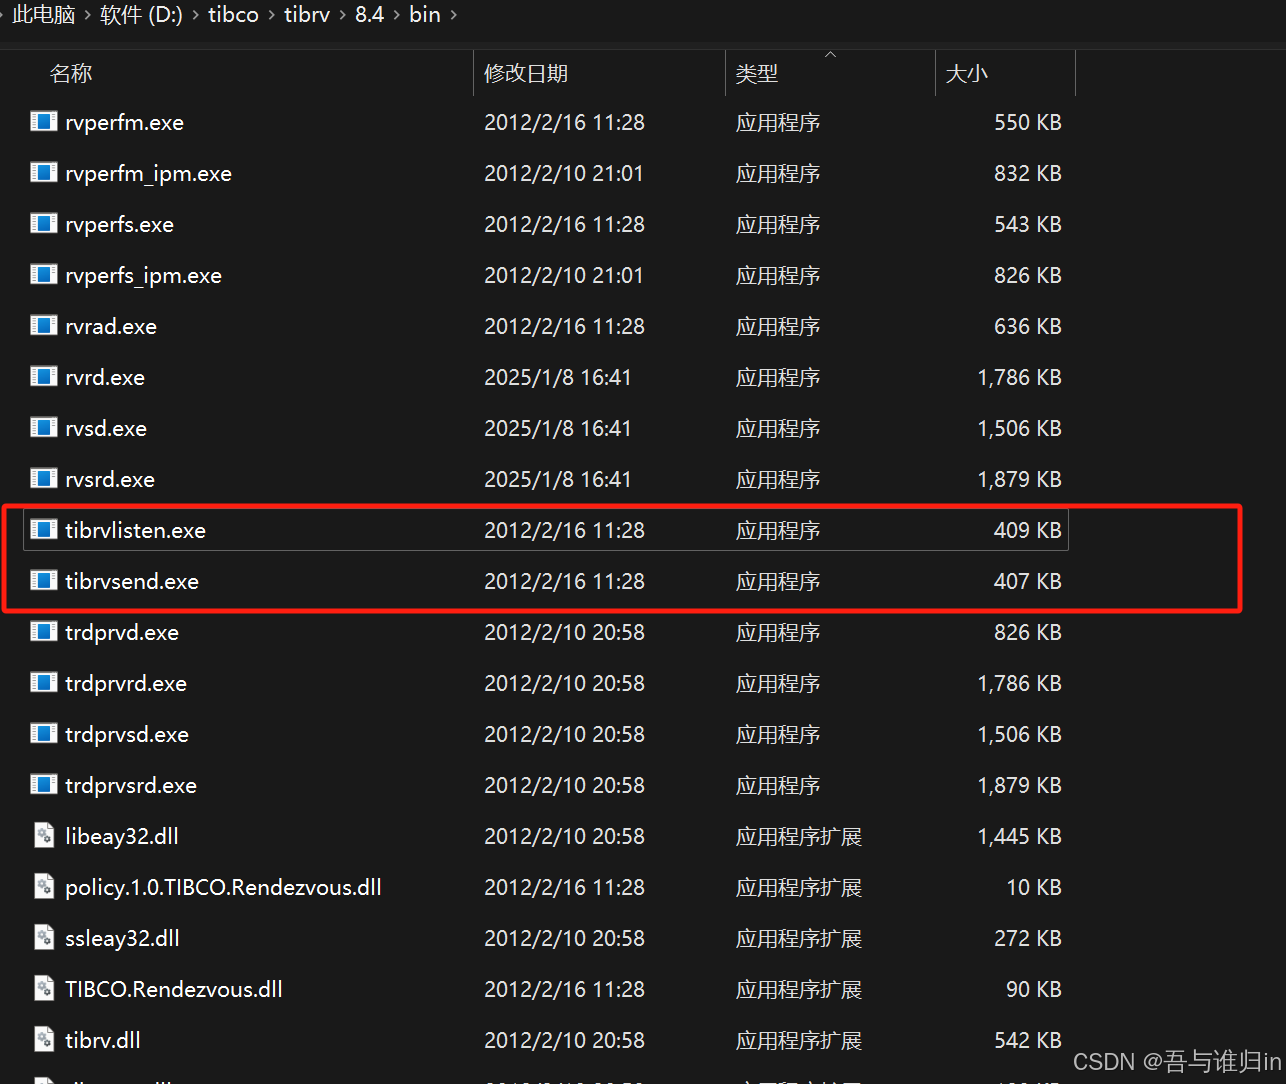The width and height of the screenshot is (1286, 1084).
Task: Select the file name rvperfm_ipm.exe
Action: [148, 173]
